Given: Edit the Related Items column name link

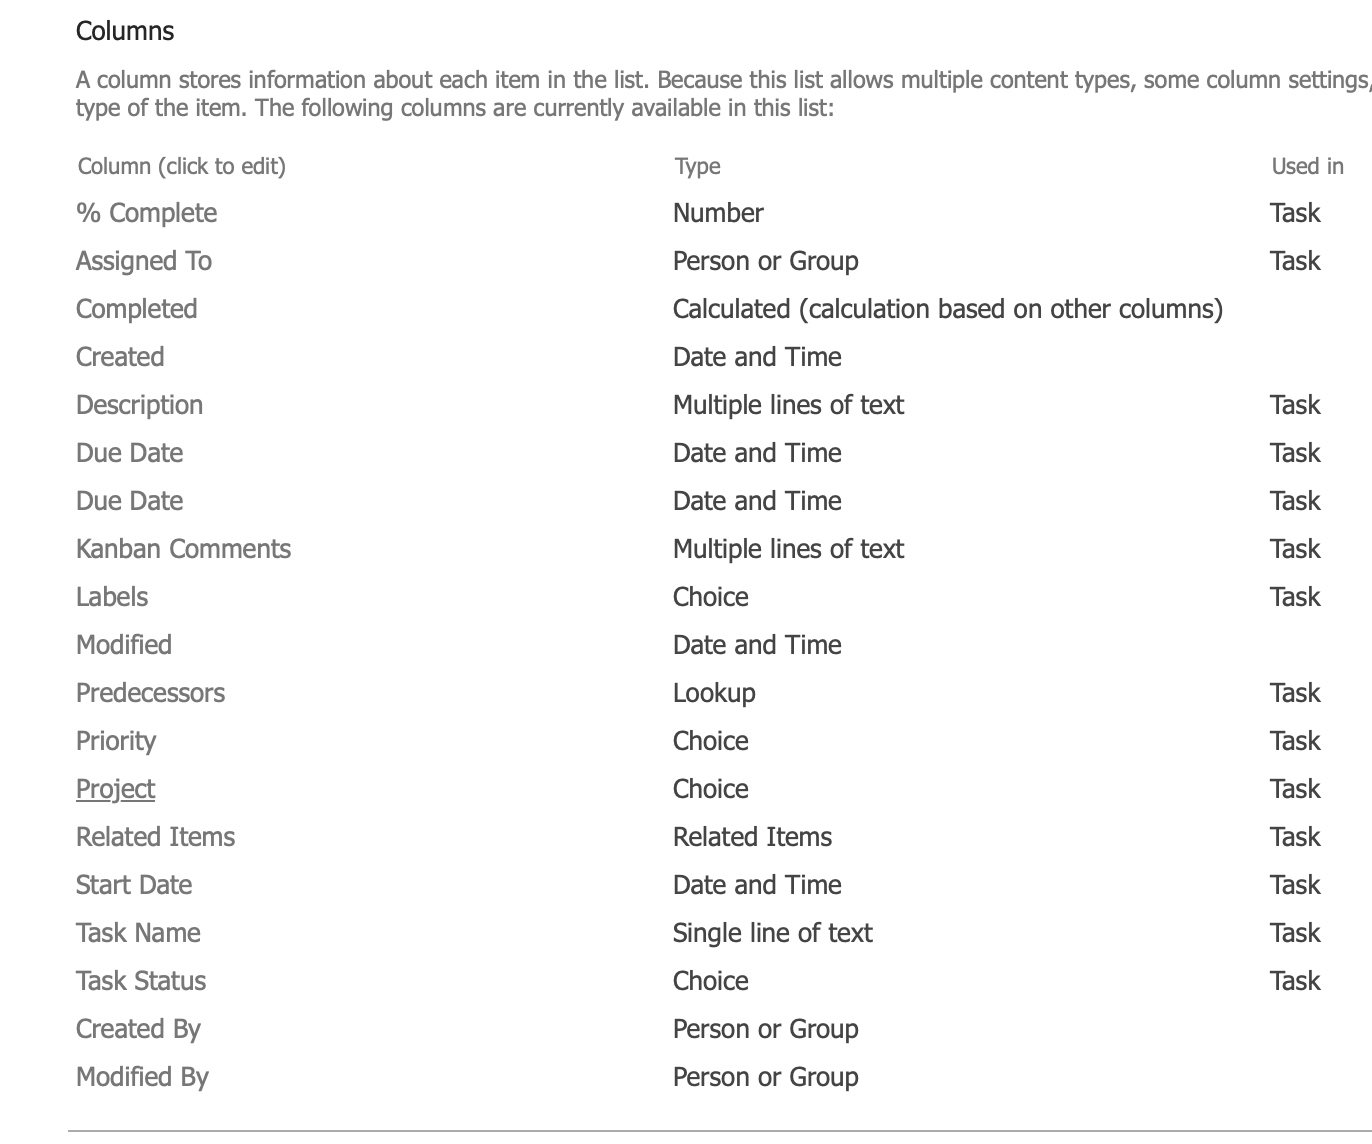Looking at the screenshot, I should [155, 837].
